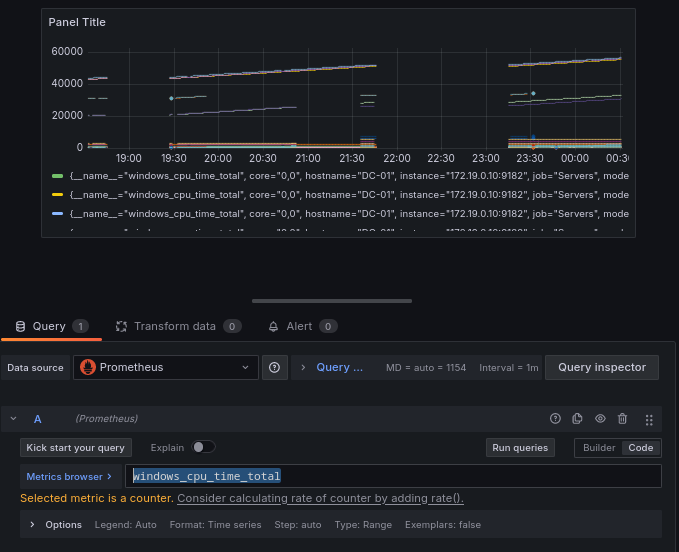Click Legend: Auto option text
Viewport: 679px width, 552px height.
click(126, 525)
